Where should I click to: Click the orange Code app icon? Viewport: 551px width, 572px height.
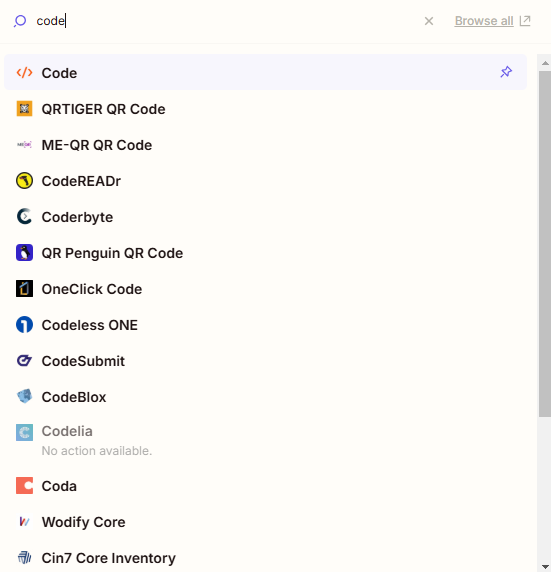[24, 73]
